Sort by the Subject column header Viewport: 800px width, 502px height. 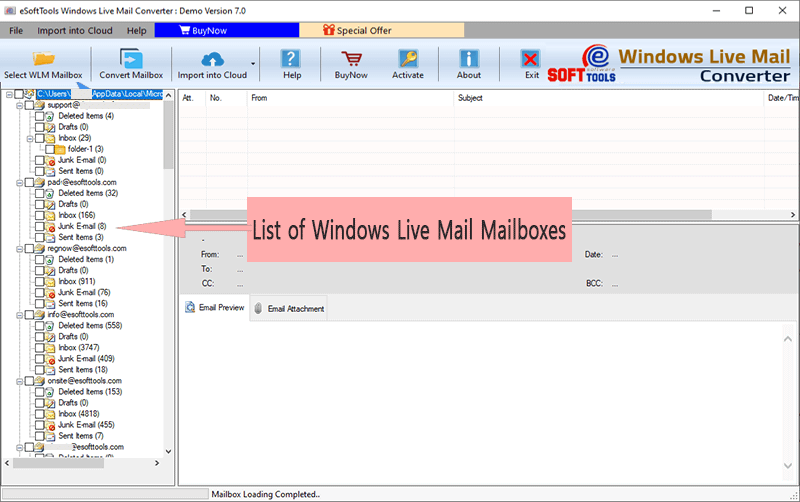coord(609,98)
